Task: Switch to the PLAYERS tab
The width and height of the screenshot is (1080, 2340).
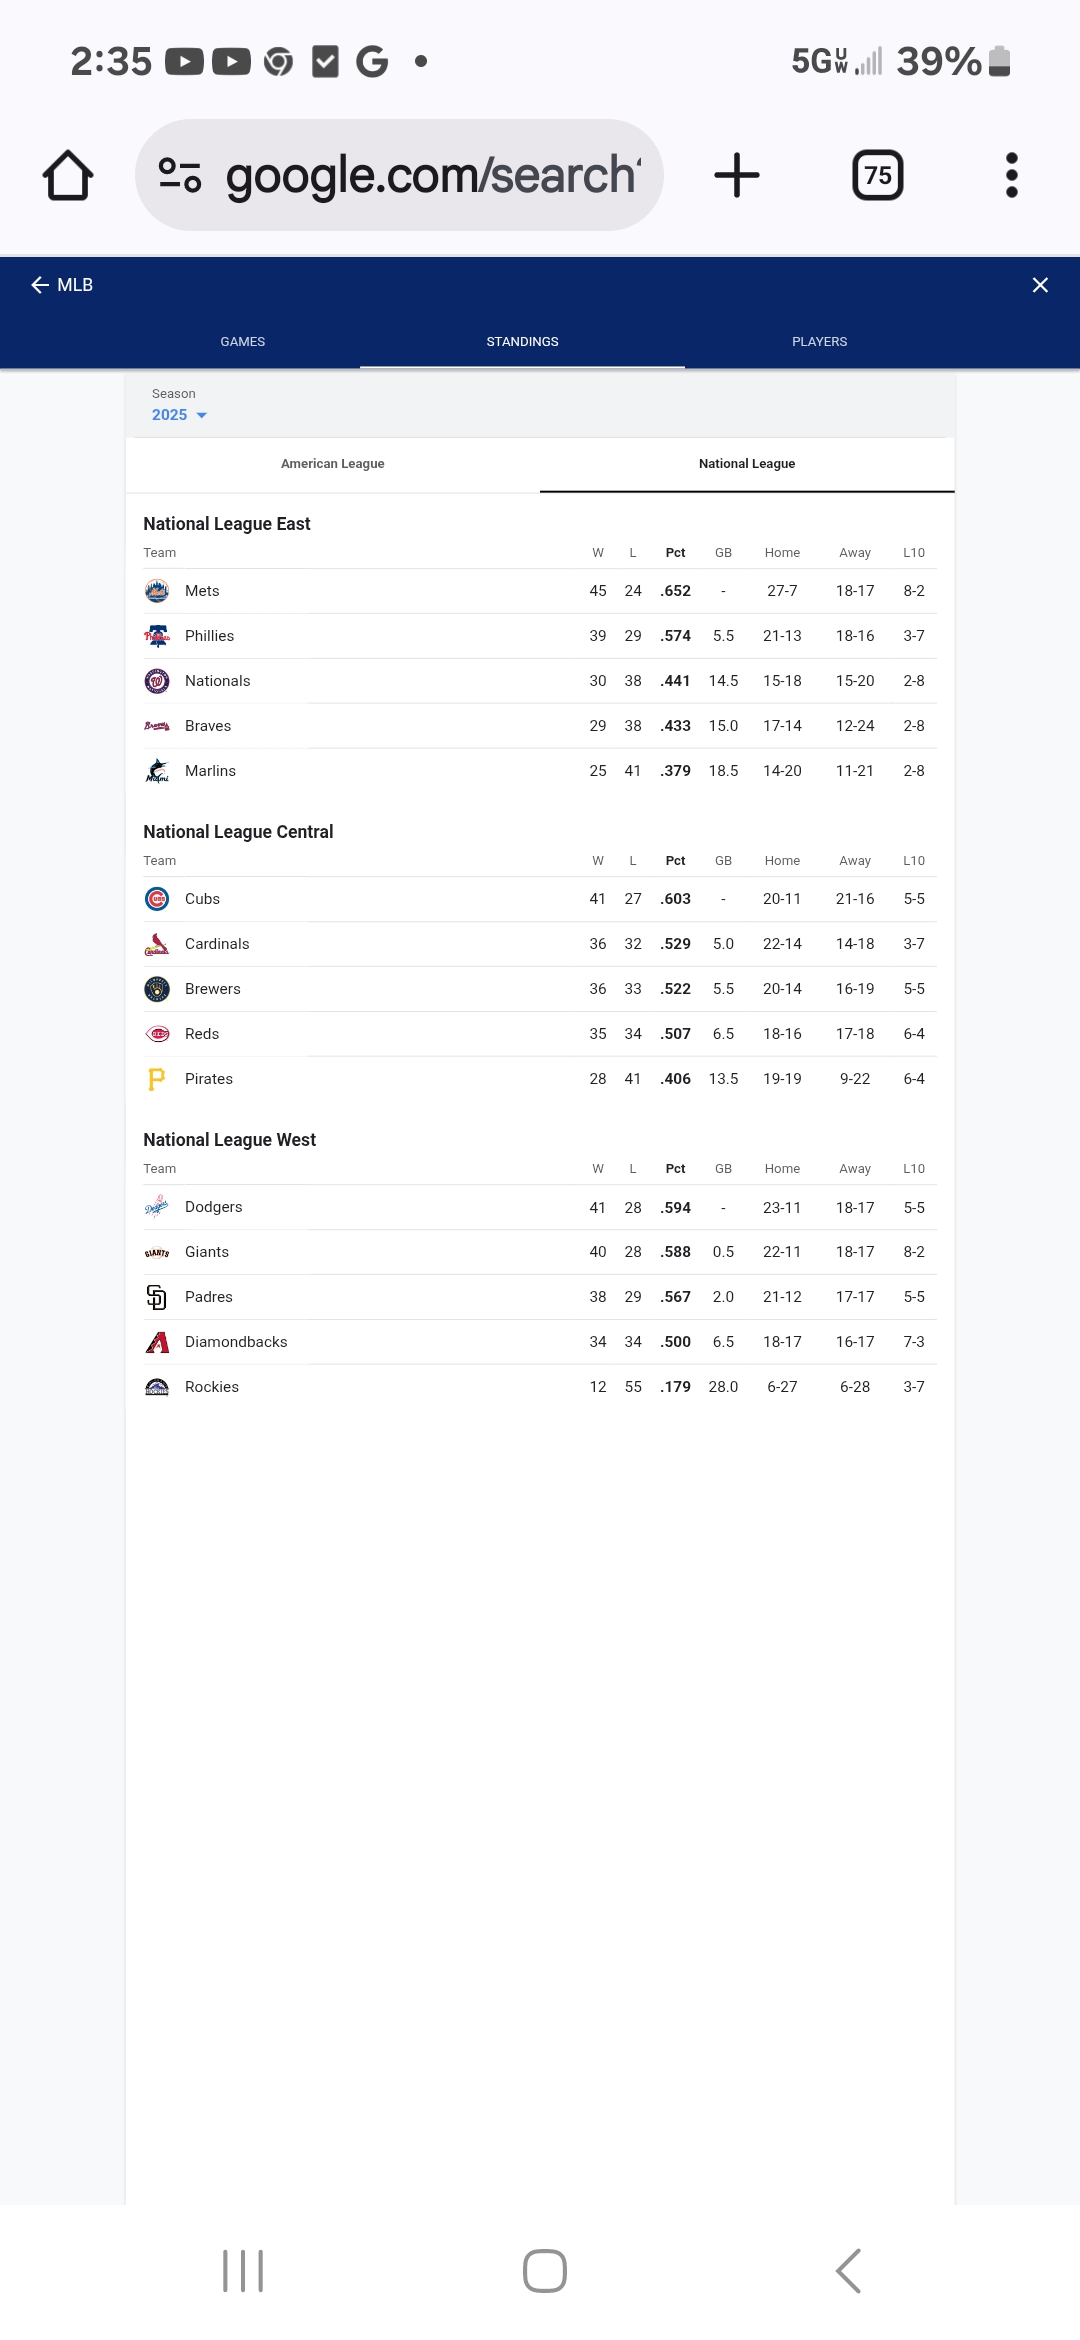Action: click(x=820, y=342)
